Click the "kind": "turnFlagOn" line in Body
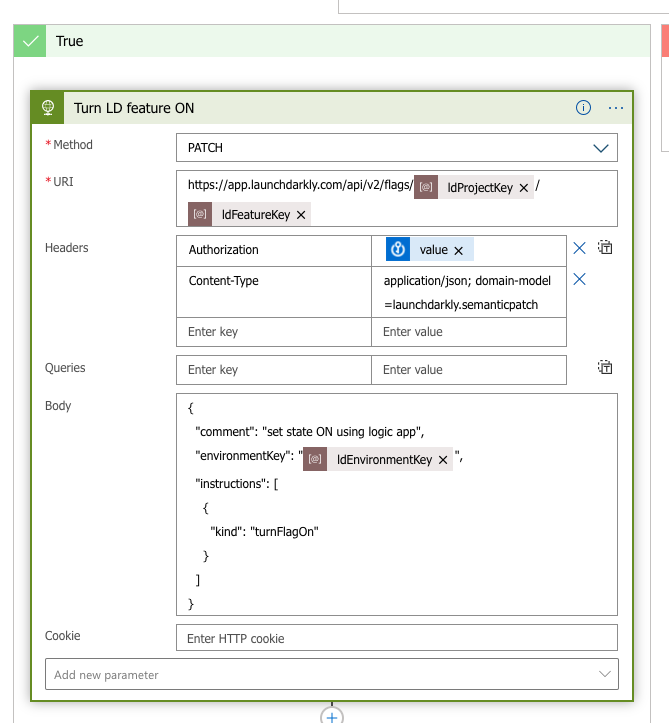 coord(264,532)
